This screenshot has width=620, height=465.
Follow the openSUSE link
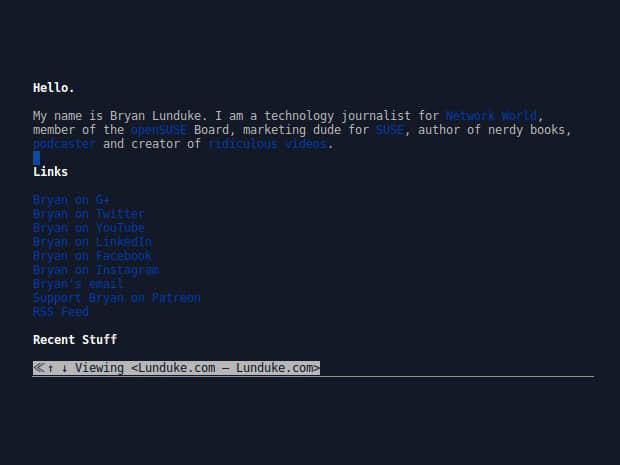click(158, 130)
